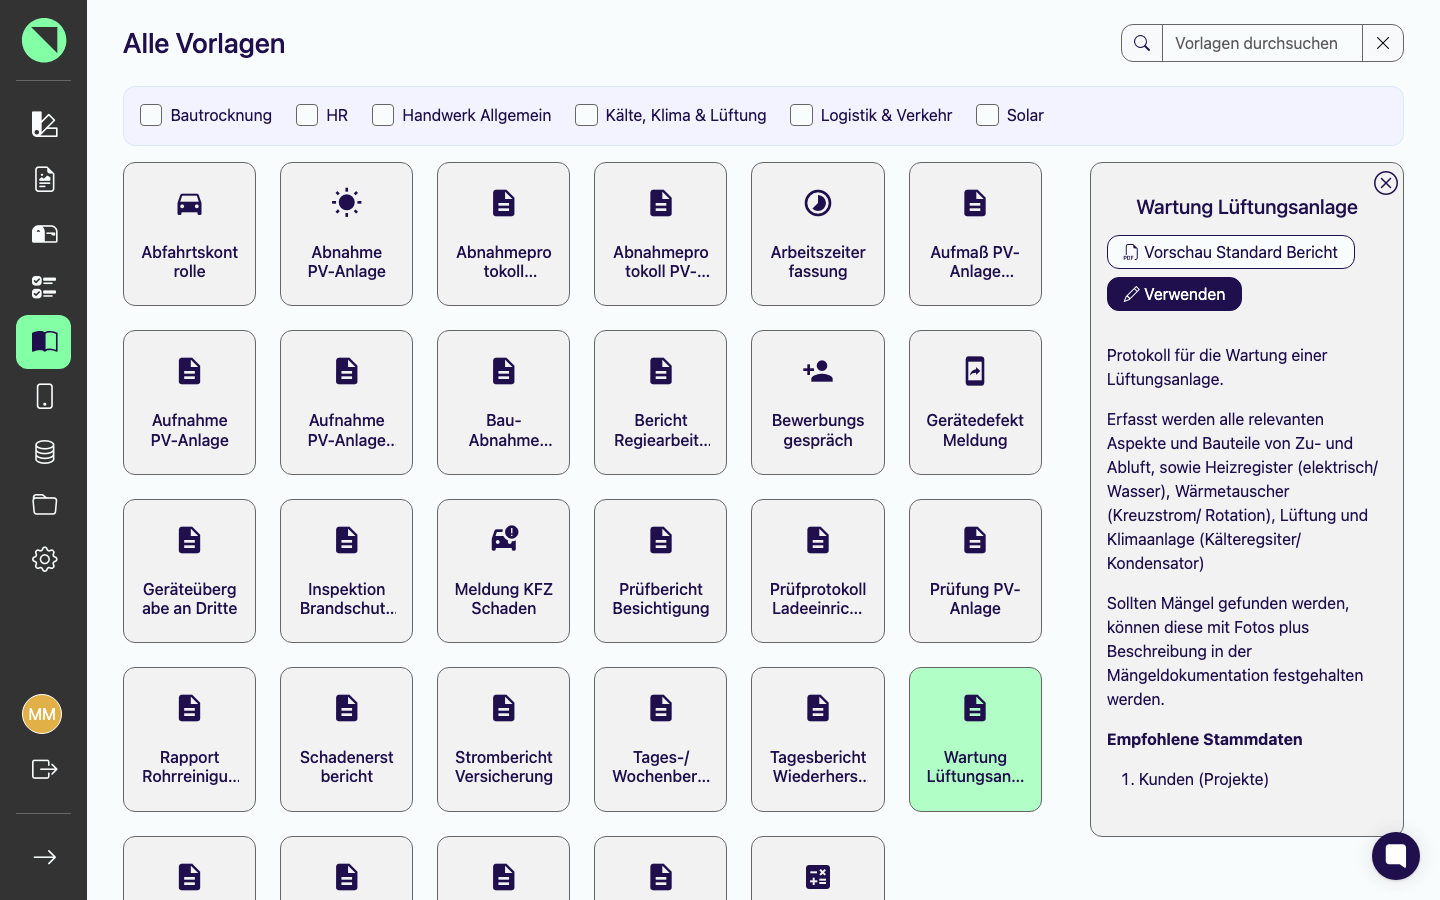Select the Abfahrtskontrolle template card
Screen dimensions: 1440x900
coord(189,234)
